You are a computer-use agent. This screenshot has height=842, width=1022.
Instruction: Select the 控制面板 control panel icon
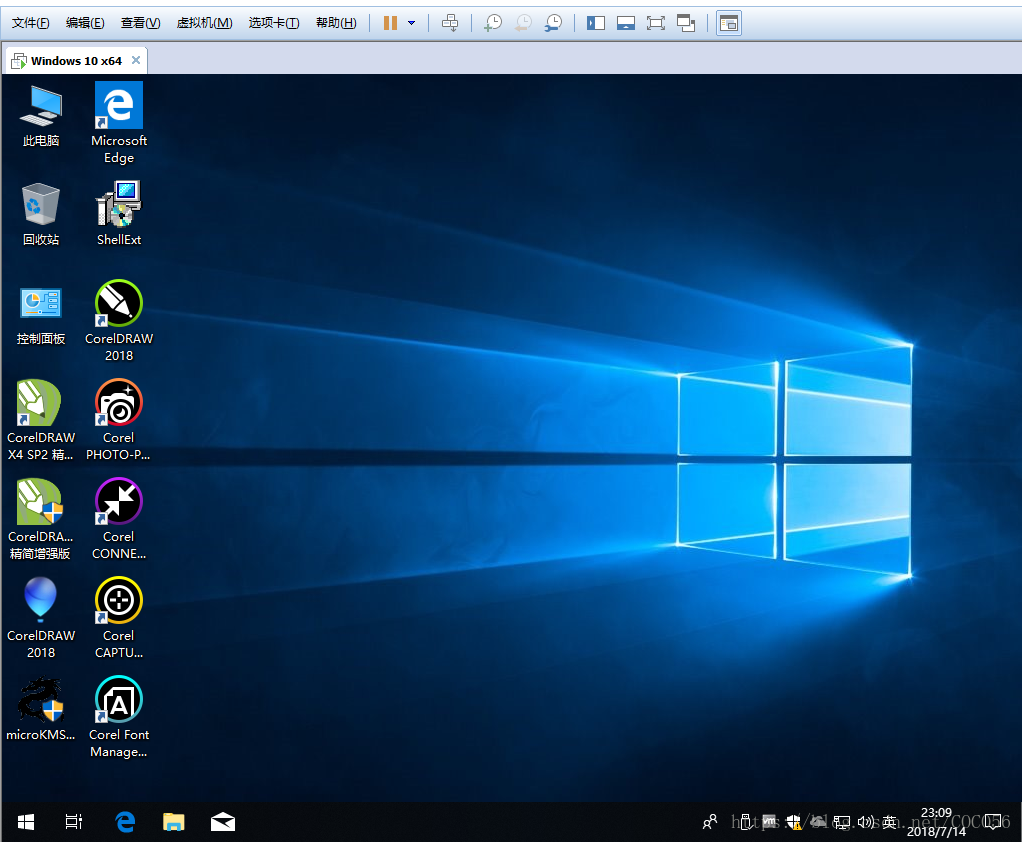click(41, 315)
